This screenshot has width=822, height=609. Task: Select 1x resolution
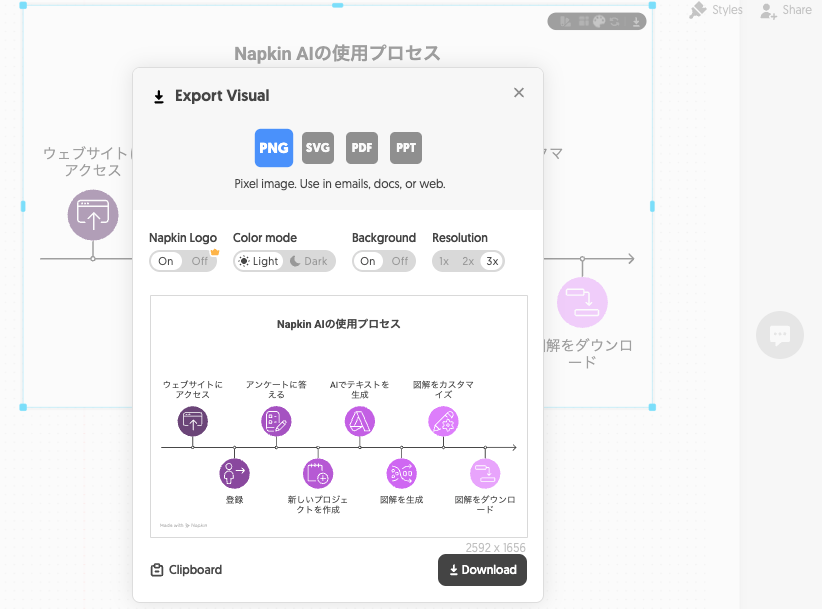[444, 261]
